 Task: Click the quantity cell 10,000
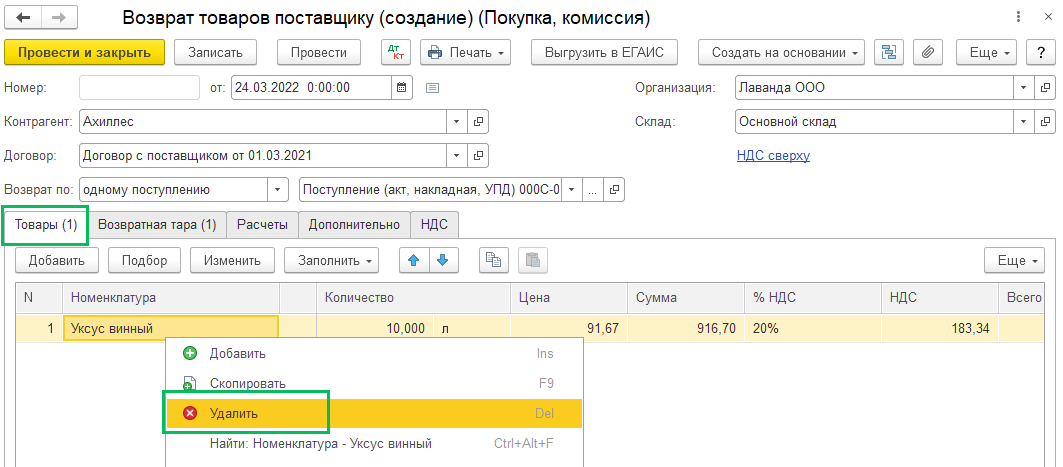coord(375,329)
